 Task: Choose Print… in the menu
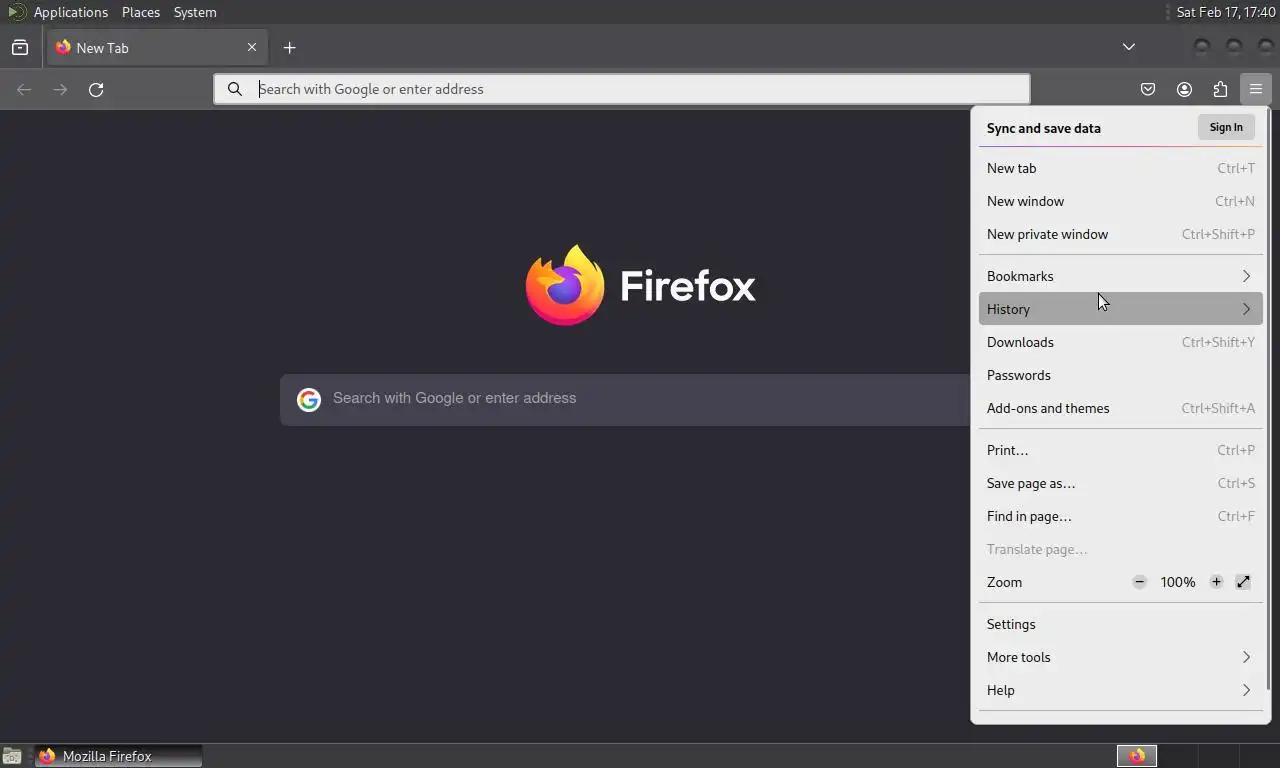tap(1120, 450)
